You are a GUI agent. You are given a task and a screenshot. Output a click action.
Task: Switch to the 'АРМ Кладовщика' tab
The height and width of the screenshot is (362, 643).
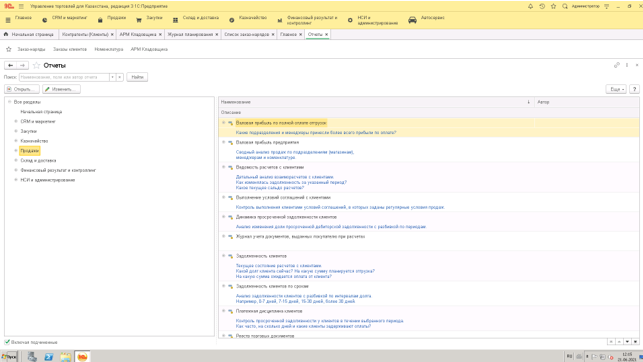click(138, 34)
